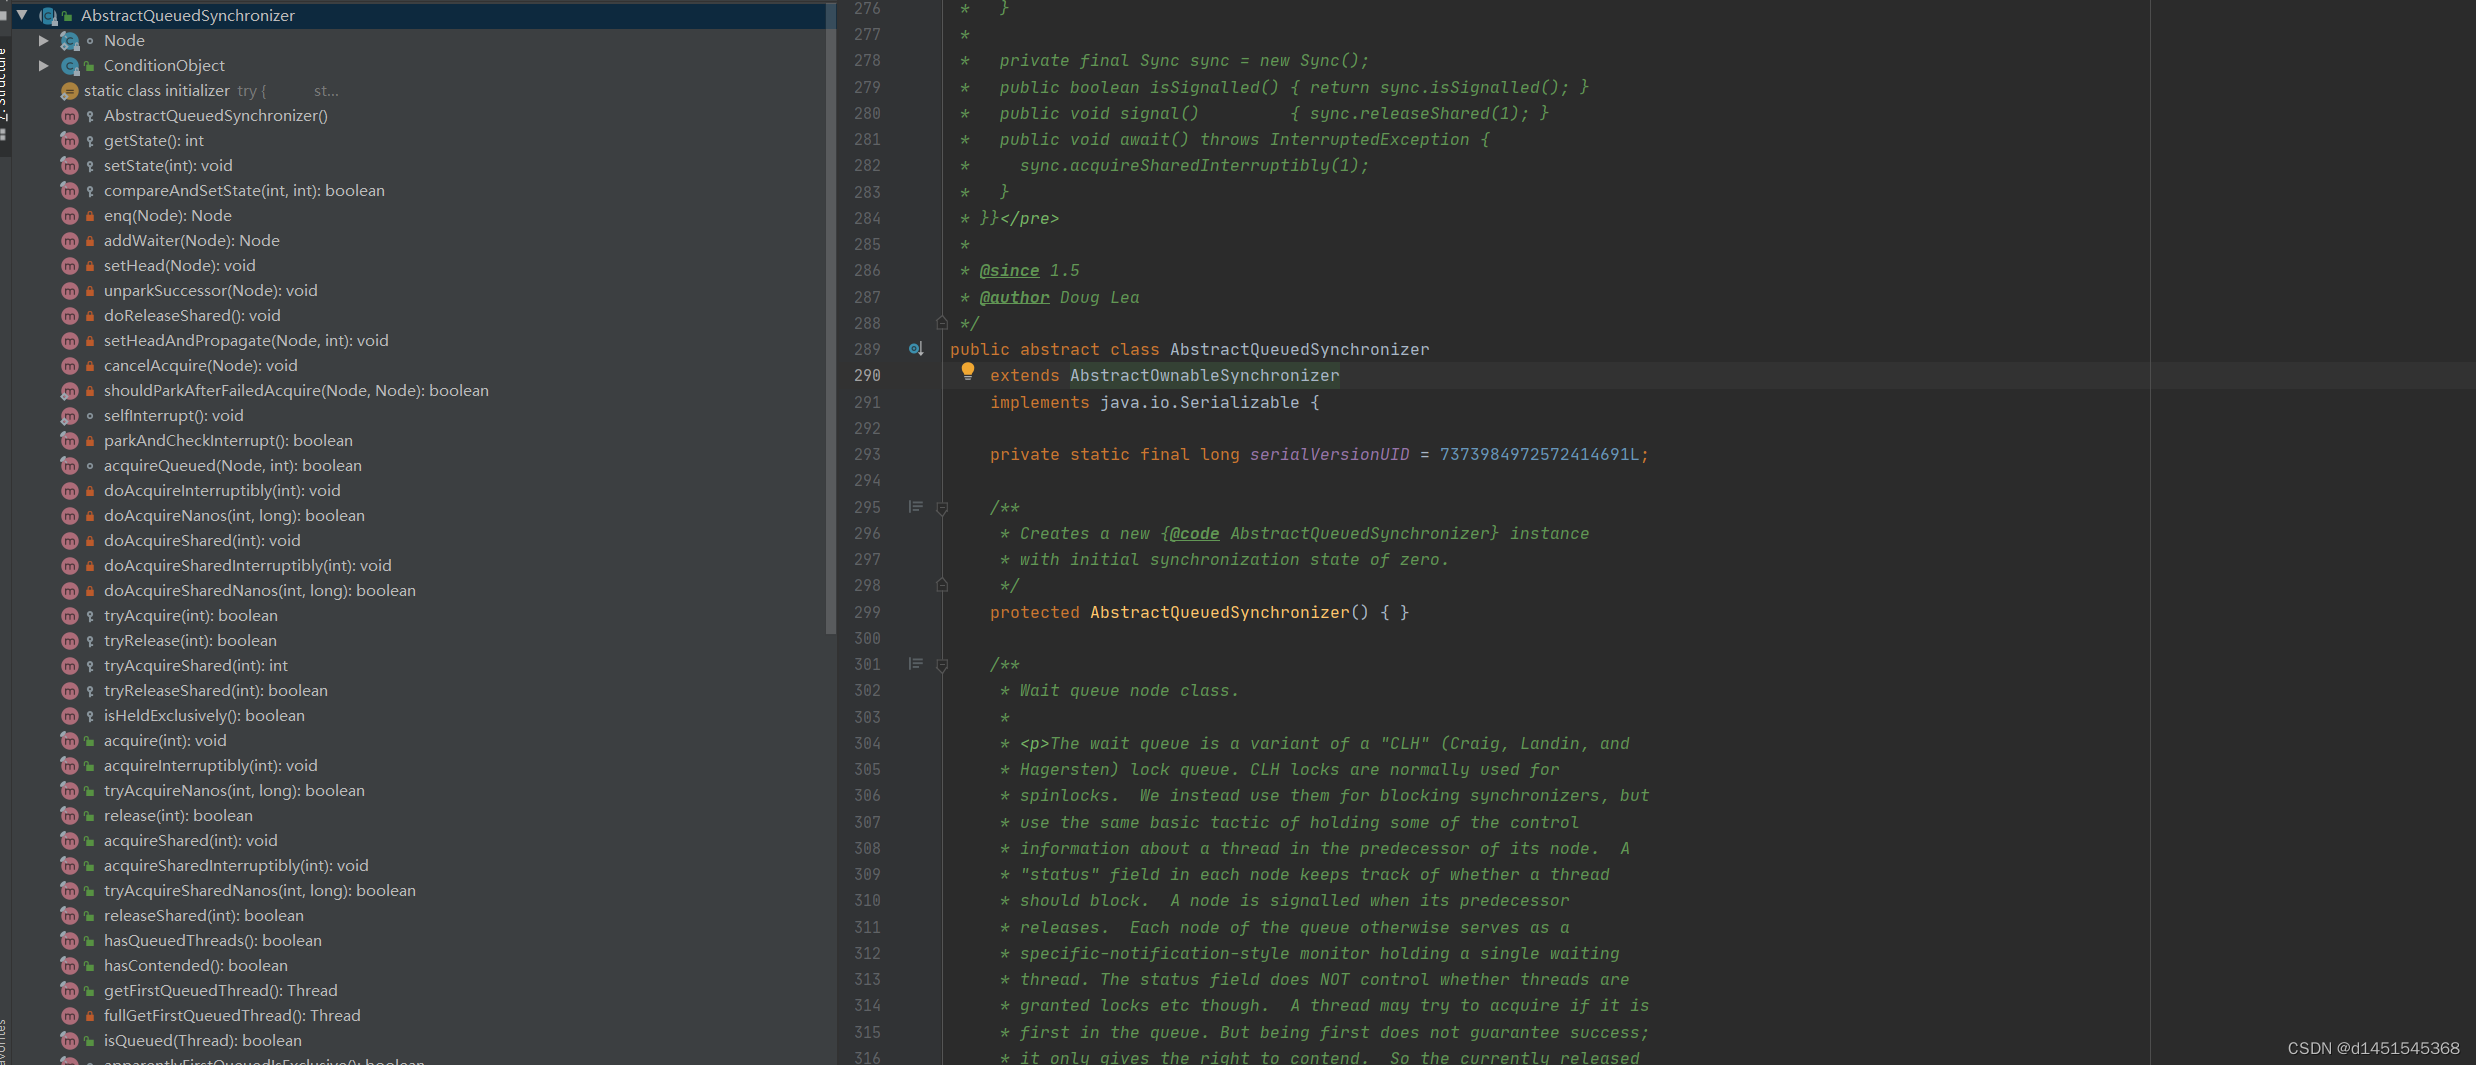Click the key icon next to tryAcquire(int)

90,616
